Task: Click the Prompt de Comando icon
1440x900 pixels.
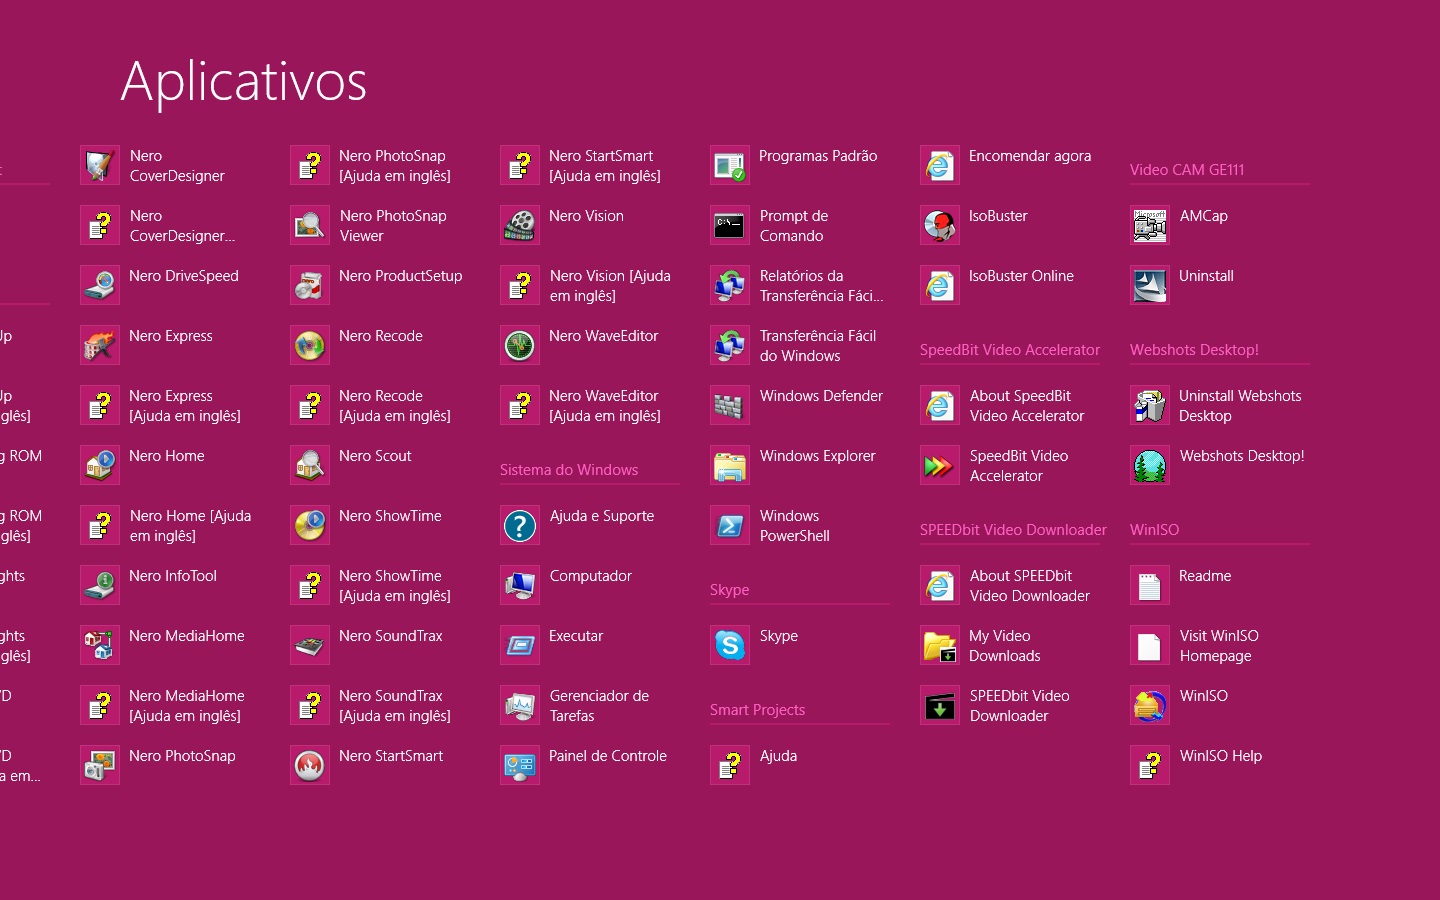Action: [x=730, y=226]
